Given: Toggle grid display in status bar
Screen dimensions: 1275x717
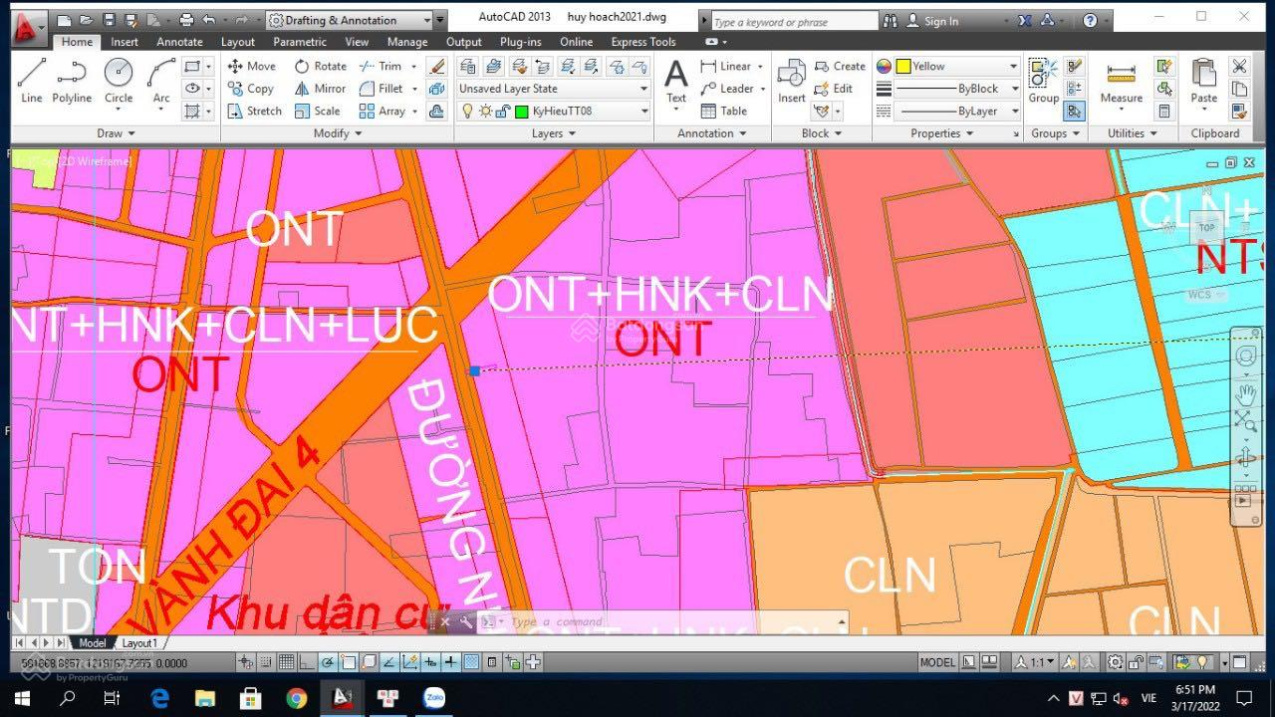Looking at the screenshot, I should click(287, 662).
